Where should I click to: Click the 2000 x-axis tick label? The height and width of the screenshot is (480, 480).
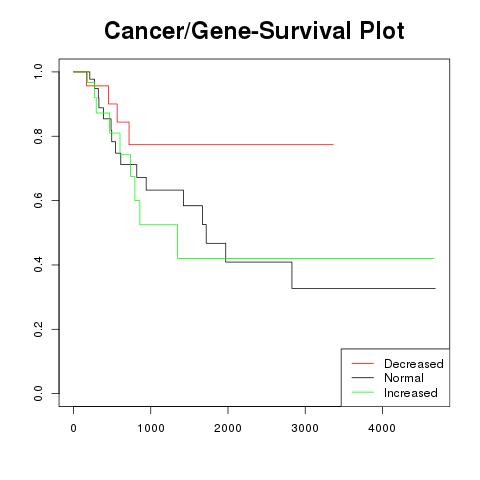(228, 428)
